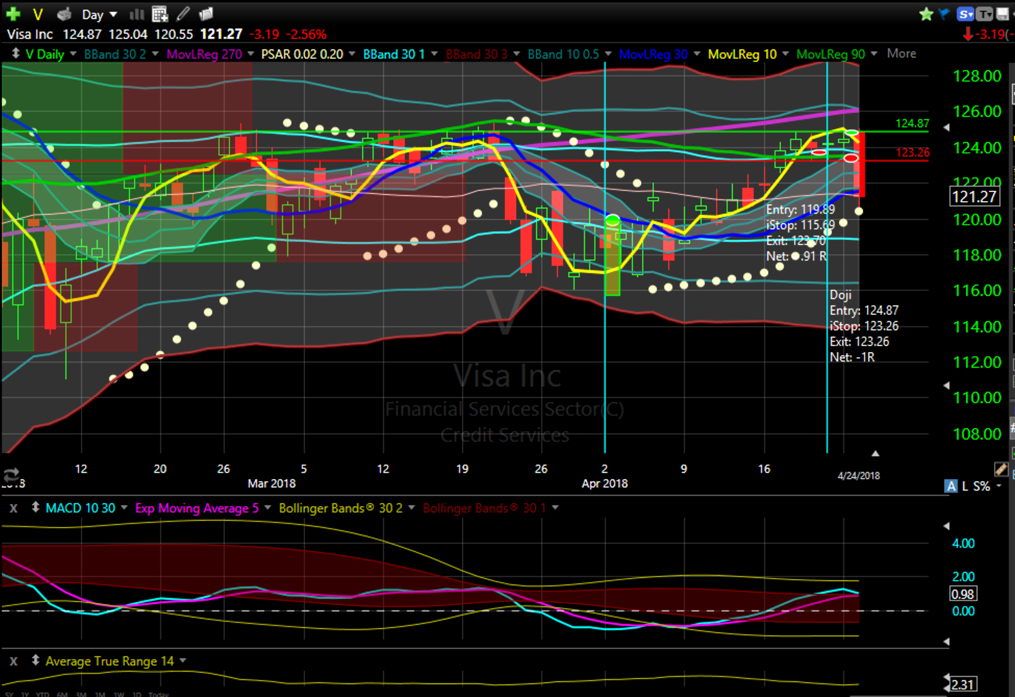Click the 121.27 current price label
The height and width of the screenshot is (697, 1015).
point(974,197)
